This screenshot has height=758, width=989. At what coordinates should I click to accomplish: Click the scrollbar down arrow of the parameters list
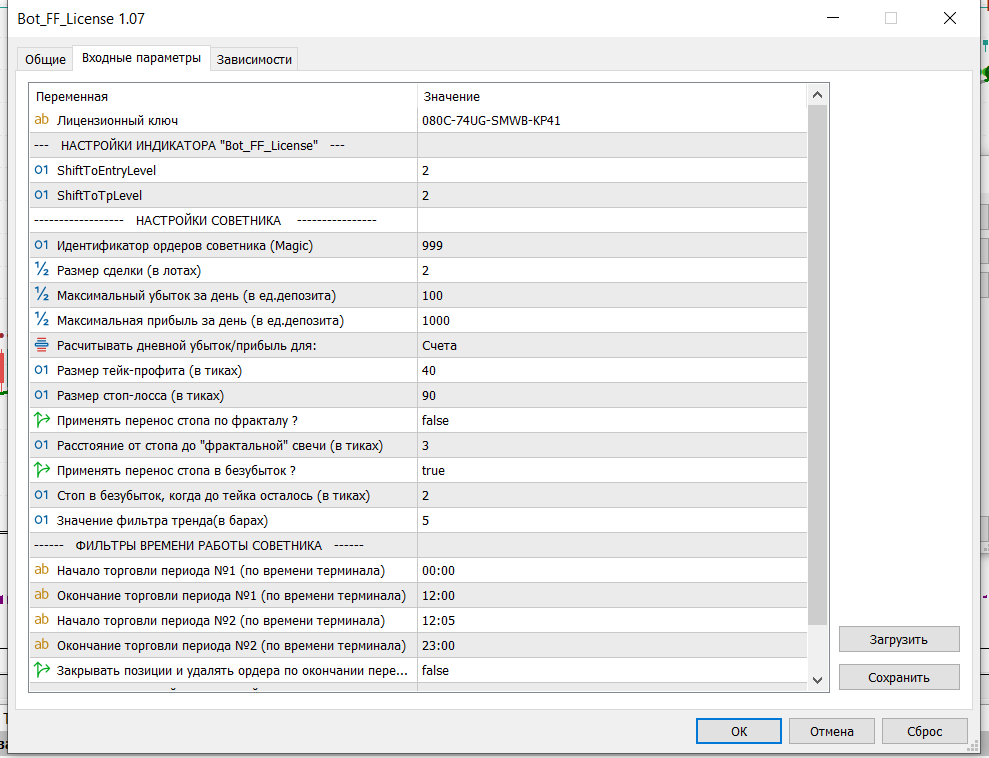817,680
